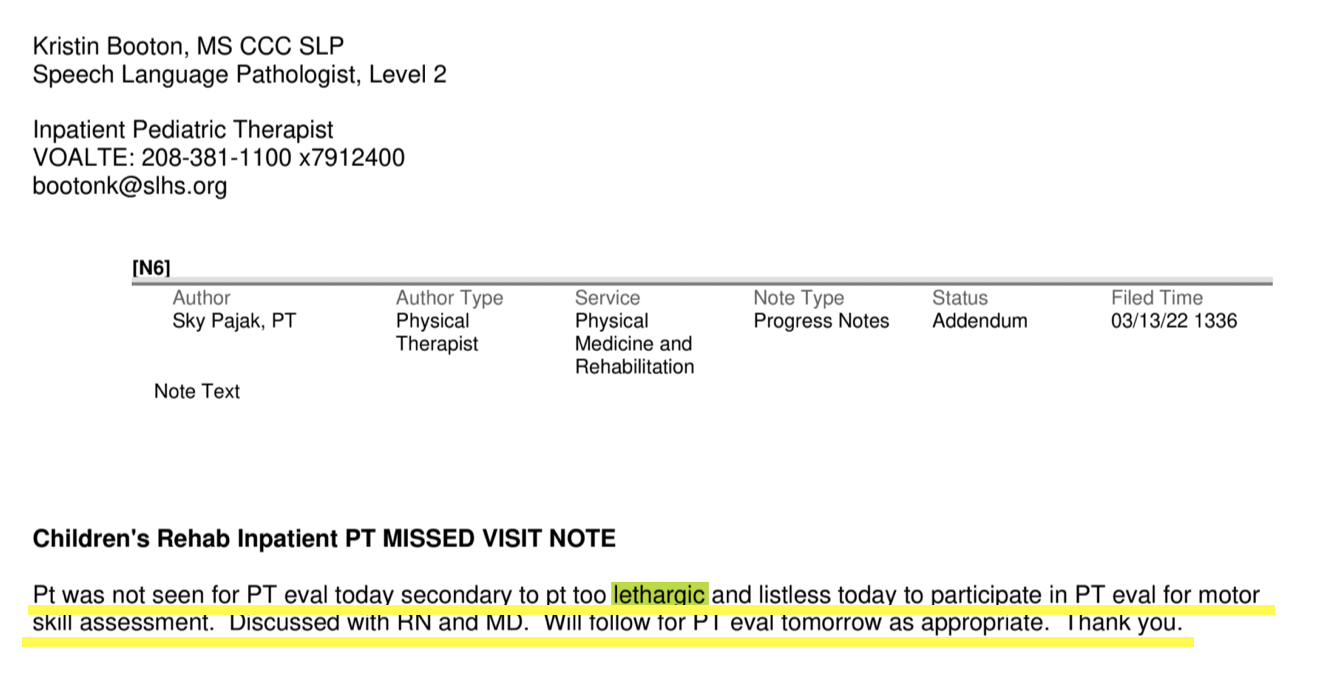Click the Author Type column header

pos(449,298)
